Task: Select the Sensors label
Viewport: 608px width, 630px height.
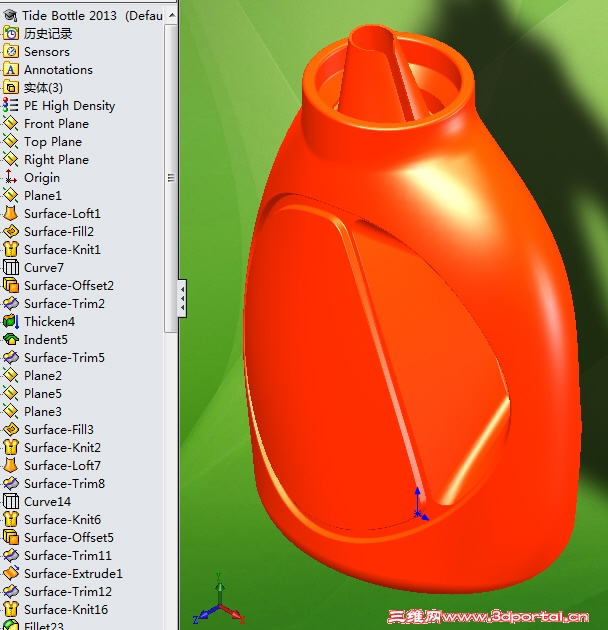Action: point(47,52)
